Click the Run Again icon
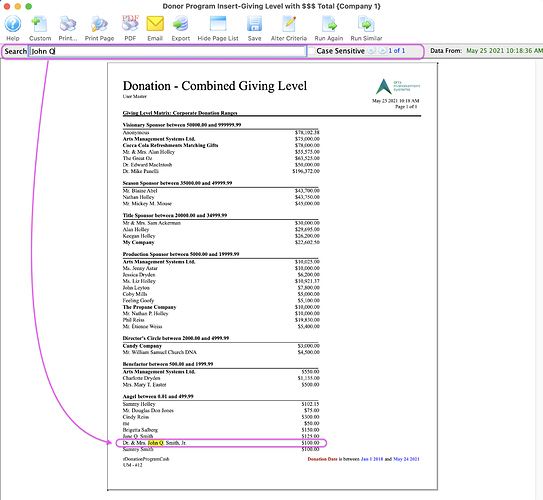 [329, 24]
